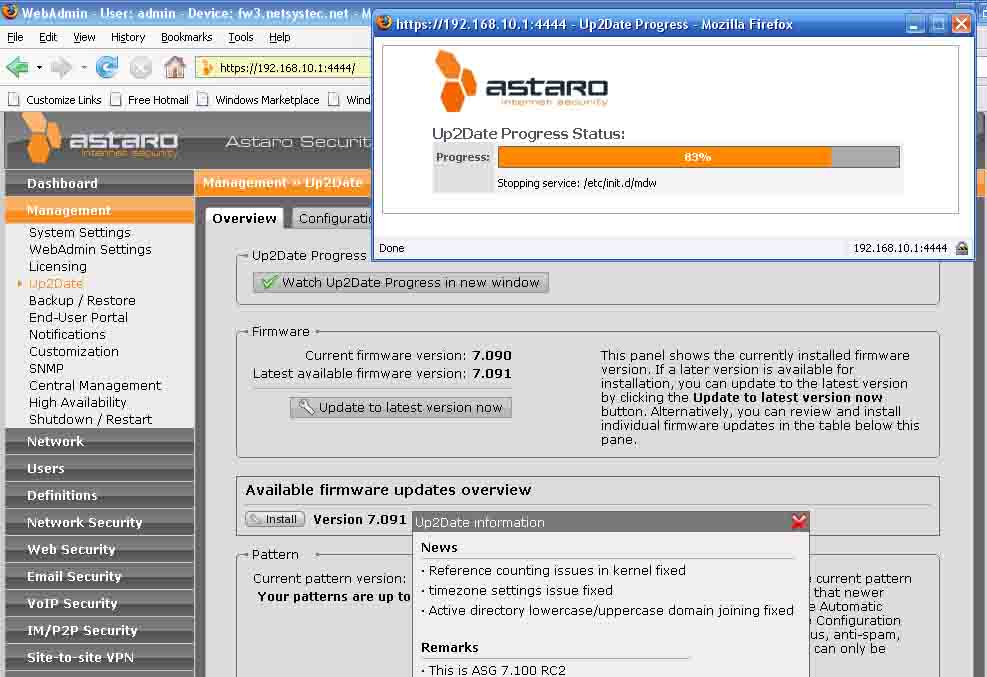
Task: Click the Astaro logo in WebAdmin header
Action: pyautogui.click(x=101, y=139)
